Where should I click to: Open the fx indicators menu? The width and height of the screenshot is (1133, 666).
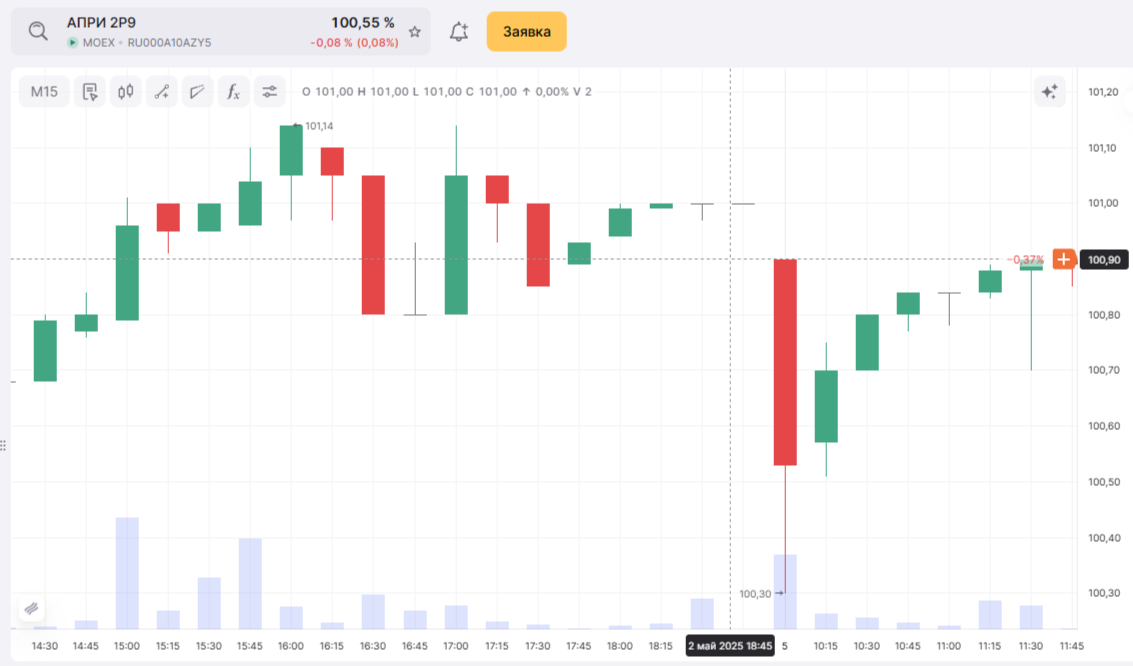[233, 92]
